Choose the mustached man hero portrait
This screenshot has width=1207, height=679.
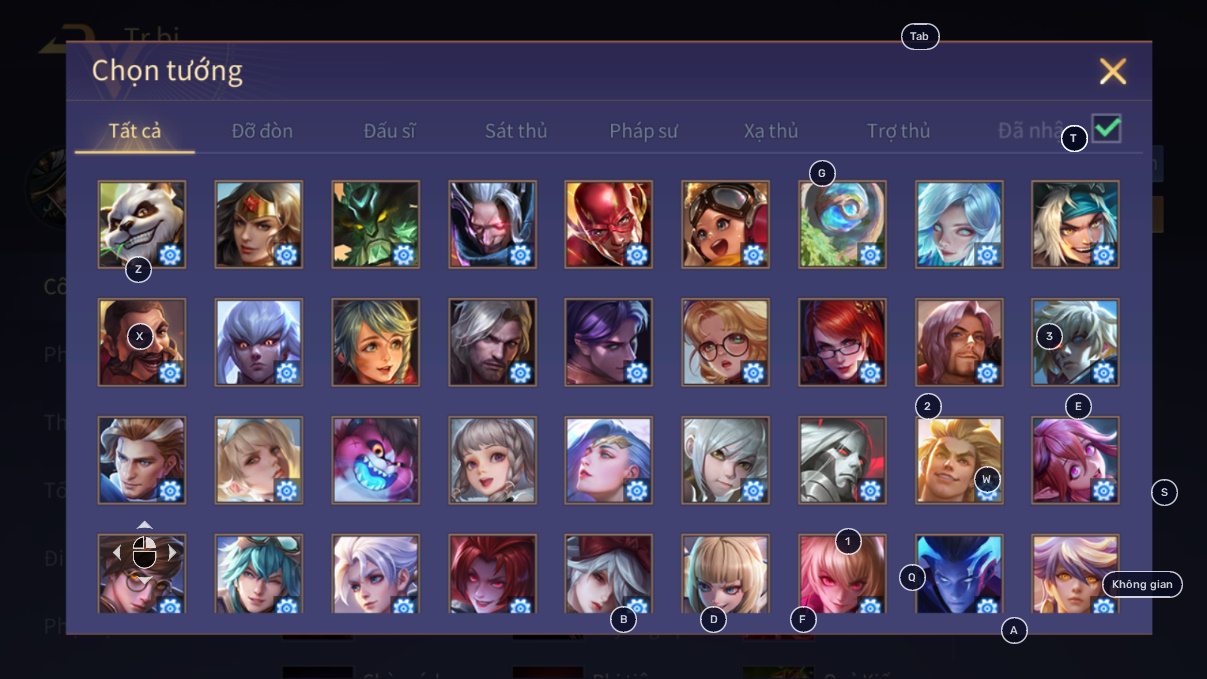142,342
